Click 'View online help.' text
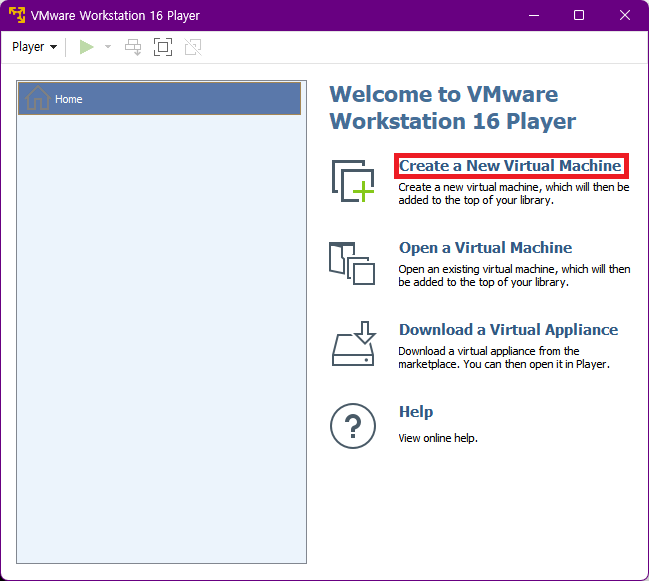Image resolution: width=649 pixels, height=581 pixels. [x=438, y=438]
